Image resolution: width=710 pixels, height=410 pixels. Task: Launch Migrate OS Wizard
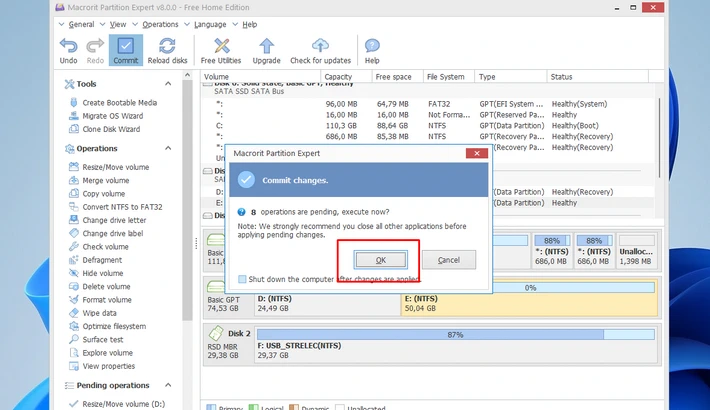point(106,116)
